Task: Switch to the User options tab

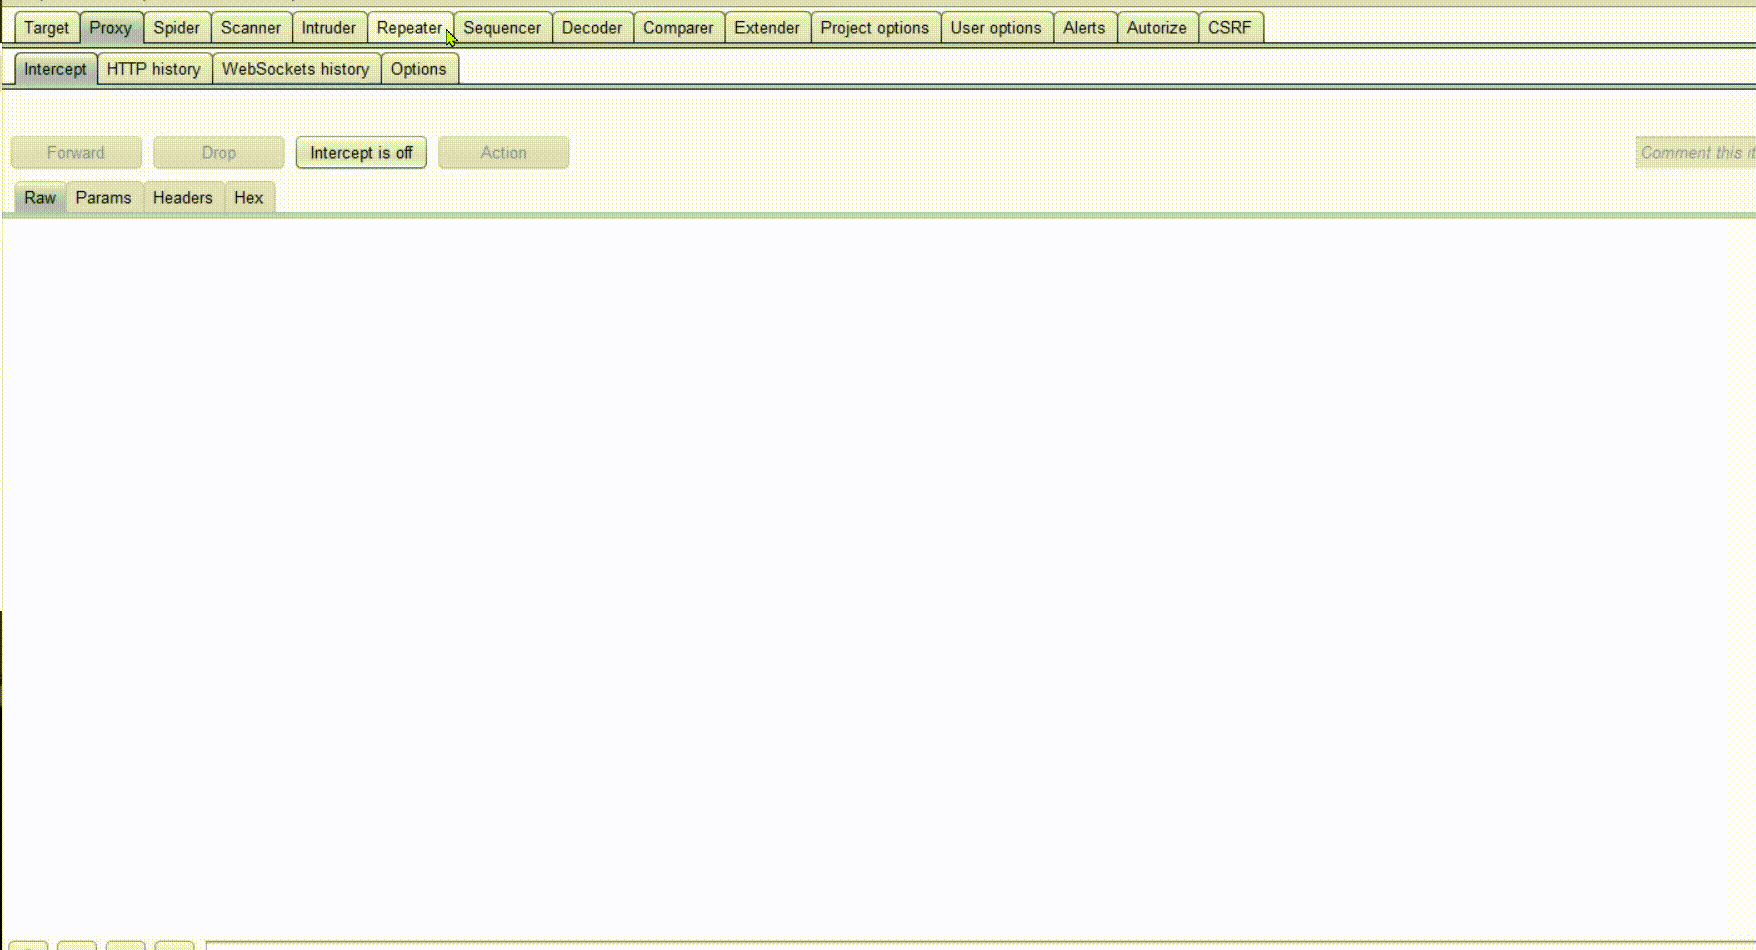Action: [996, 28]
